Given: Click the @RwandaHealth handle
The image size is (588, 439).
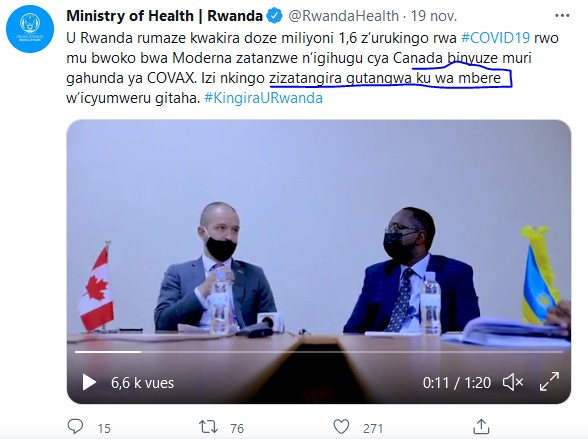Looking at the screenshot, I should [x=344, y=16].
